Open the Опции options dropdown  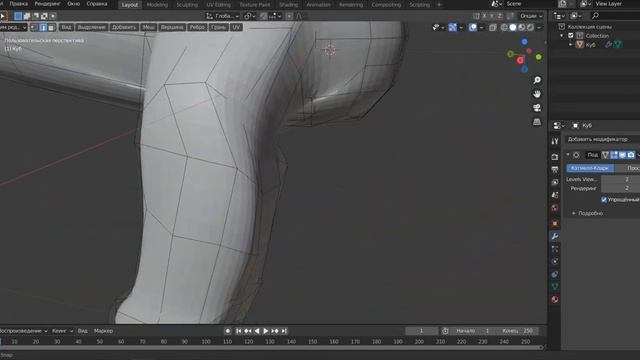coord(531,16)
